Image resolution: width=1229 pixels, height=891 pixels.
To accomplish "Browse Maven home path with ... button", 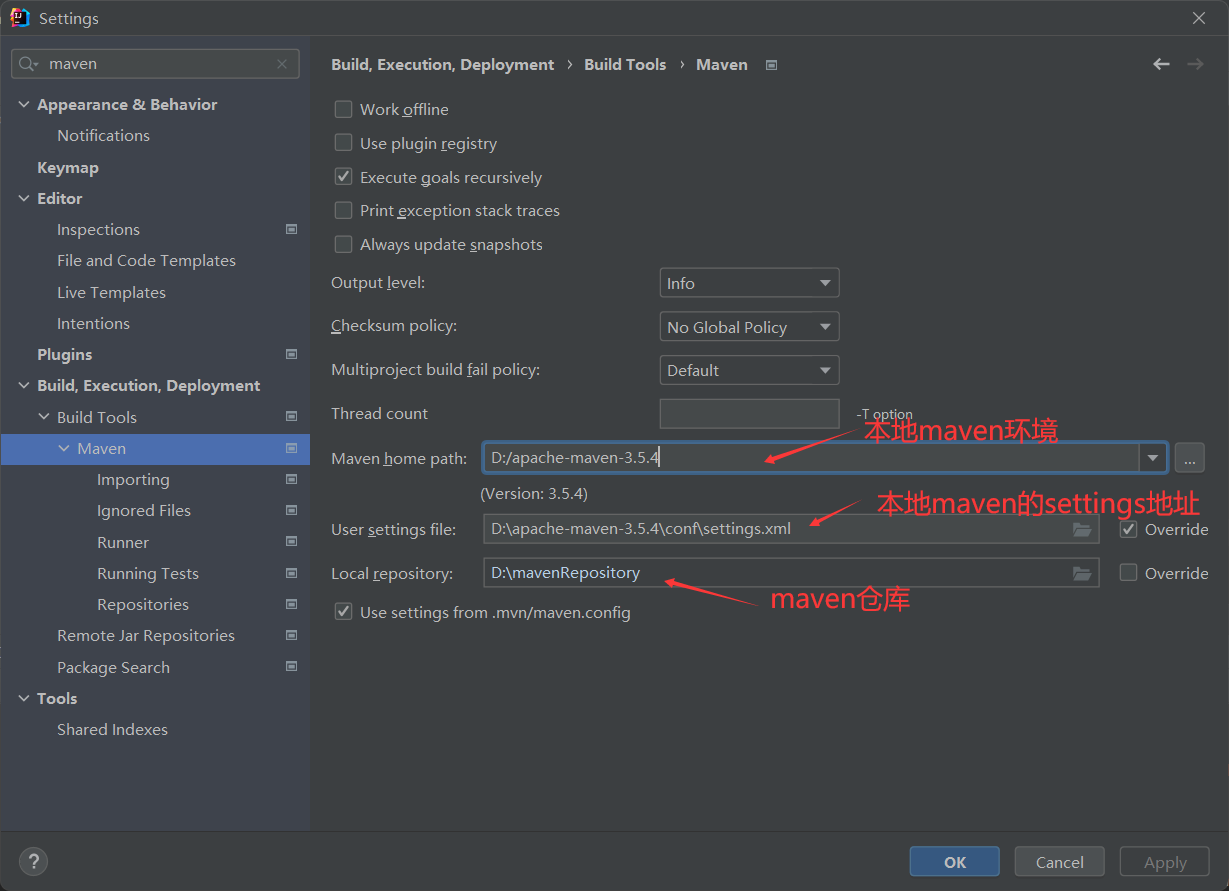I will coord(1189,458).
